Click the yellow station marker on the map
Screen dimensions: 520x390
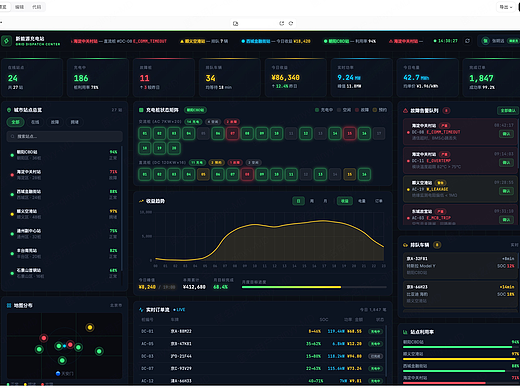(x=90, y=327)
